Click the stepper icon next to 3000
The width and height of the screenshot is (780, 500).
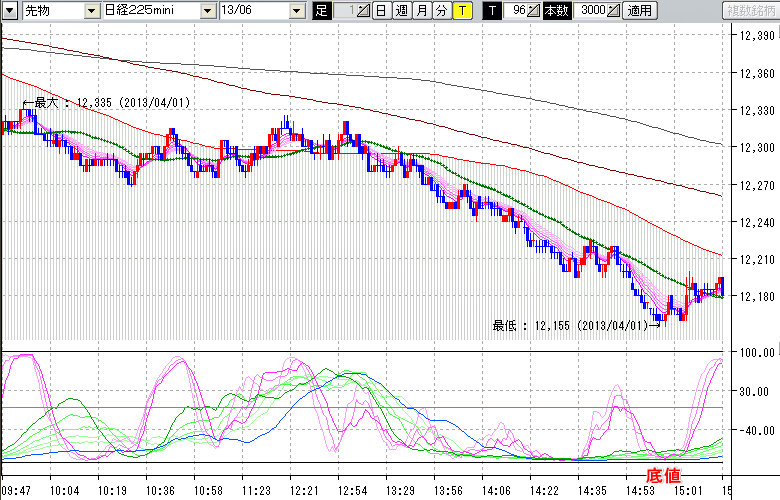[x=613, y=11]
